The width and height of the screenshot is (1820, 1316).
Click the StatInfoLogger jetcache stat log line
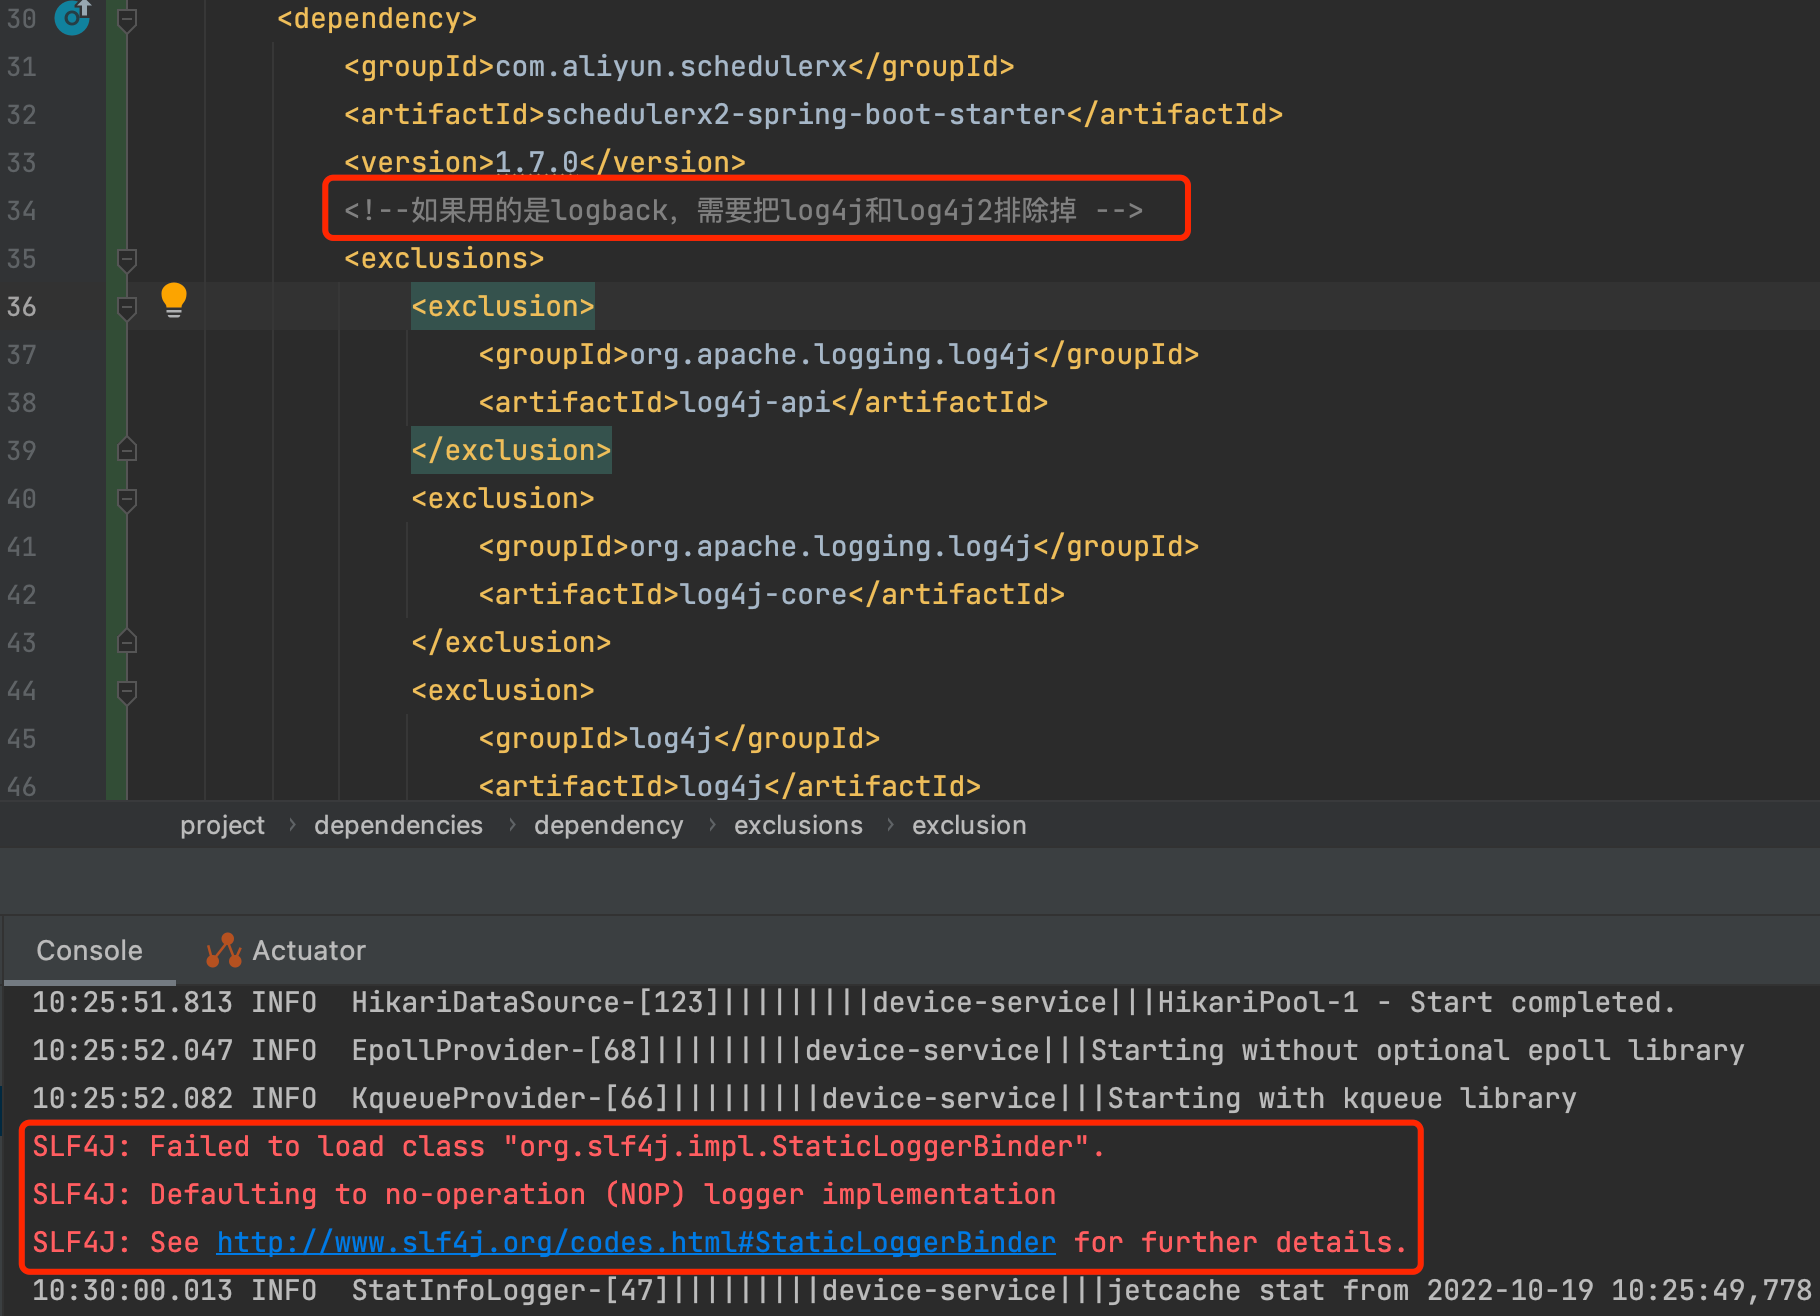[x=921, y=1290]
